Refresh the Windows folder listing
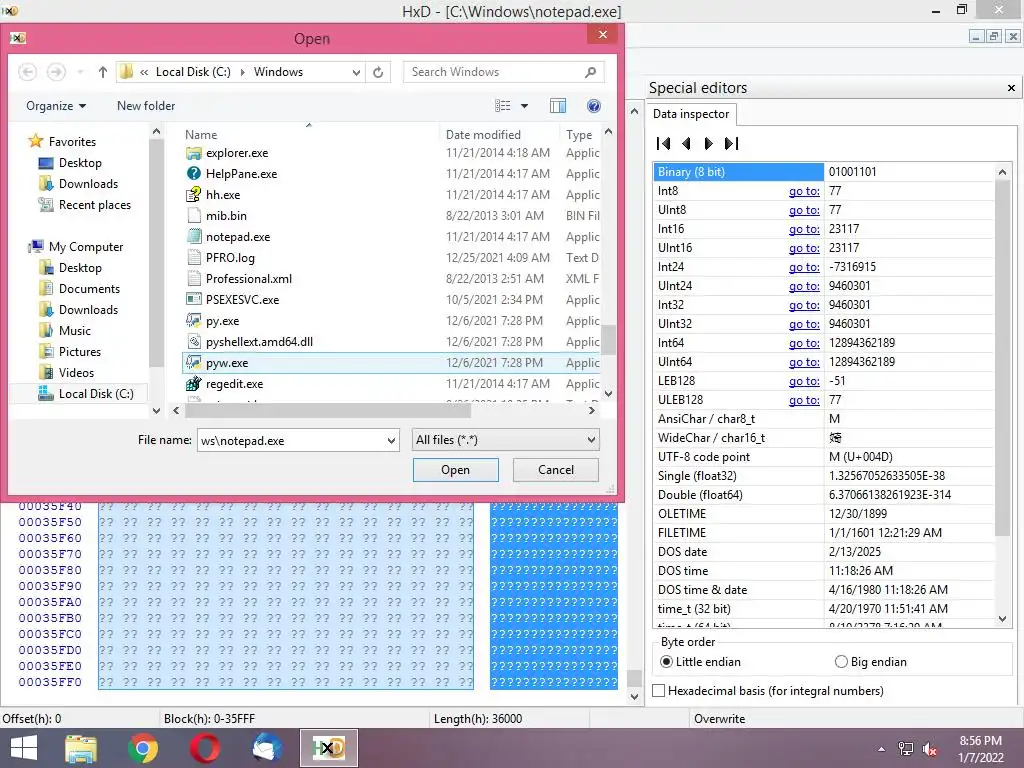The height and width of the screenshot is (768, 1024). 378,72
